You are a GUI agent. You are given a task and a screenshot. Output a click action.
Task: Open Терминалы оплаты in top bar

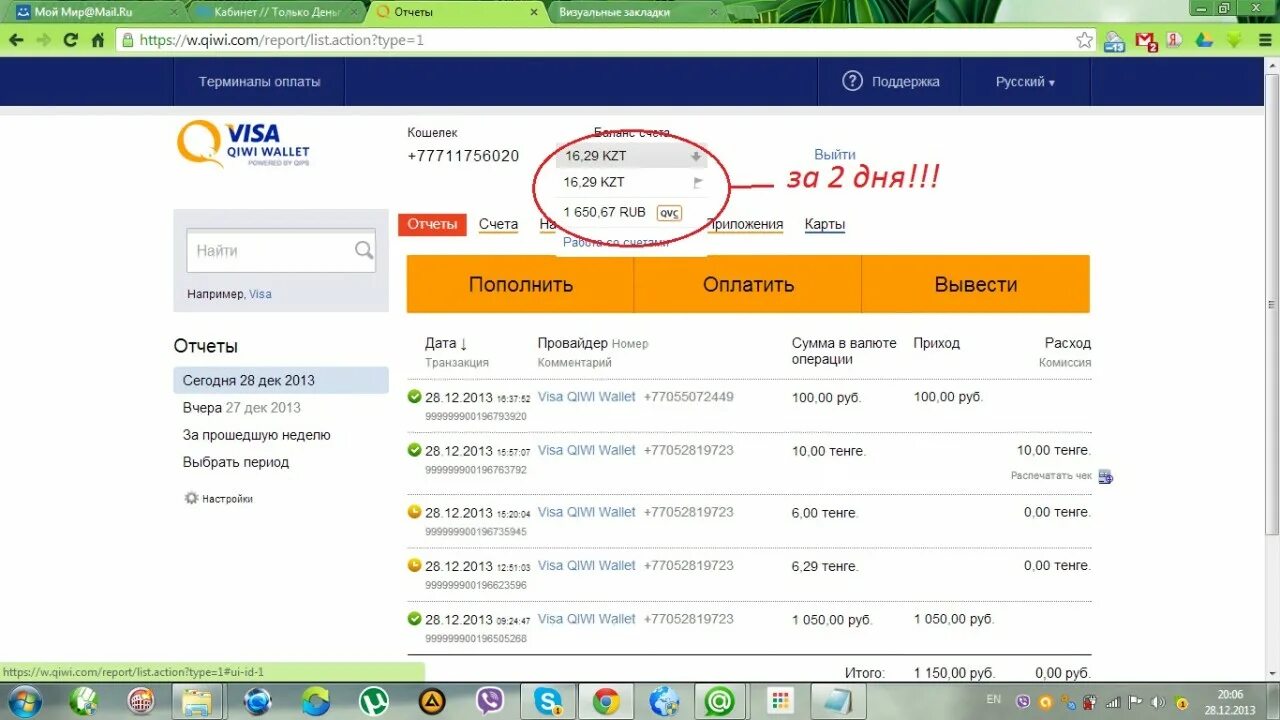pyautogui.click(x=259, y=82)
